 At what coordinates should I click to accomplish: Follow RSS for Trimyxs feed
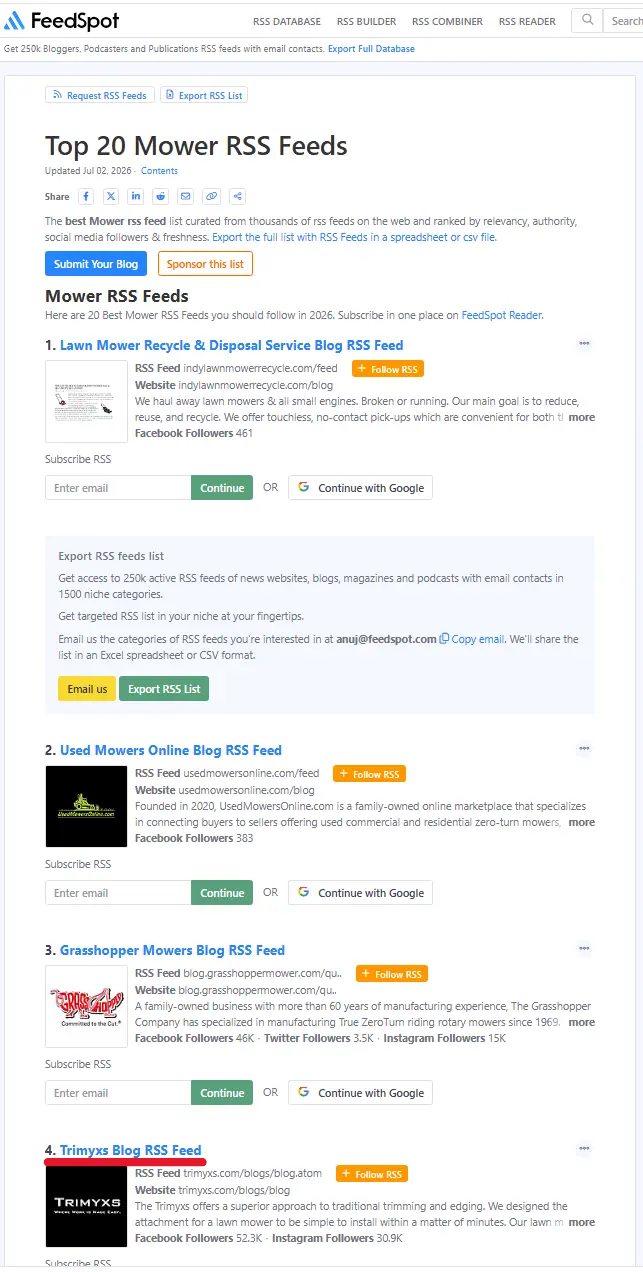(x=372, y=1174)
